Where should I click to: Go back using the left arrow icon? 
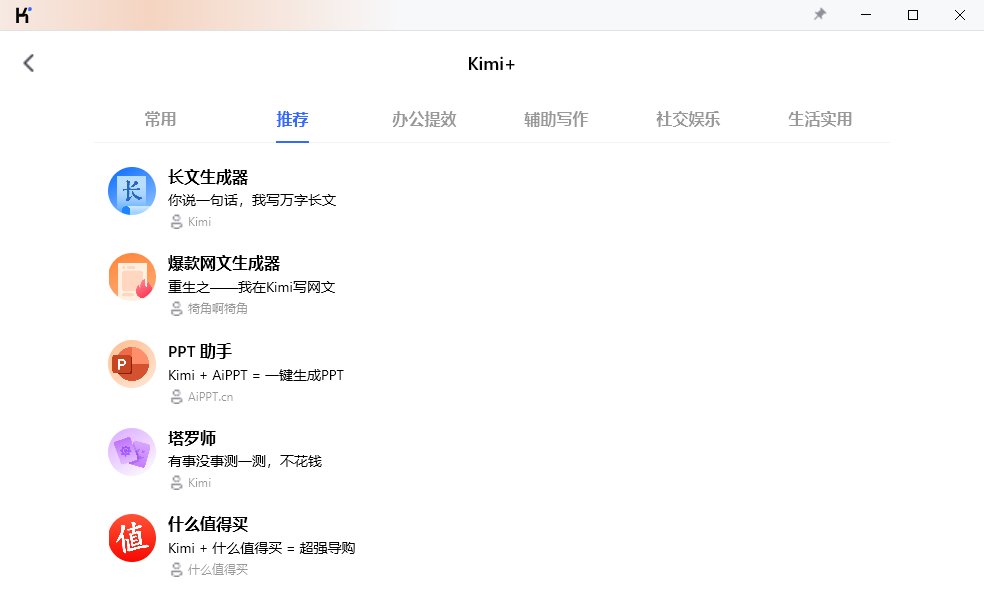(28, 63)
